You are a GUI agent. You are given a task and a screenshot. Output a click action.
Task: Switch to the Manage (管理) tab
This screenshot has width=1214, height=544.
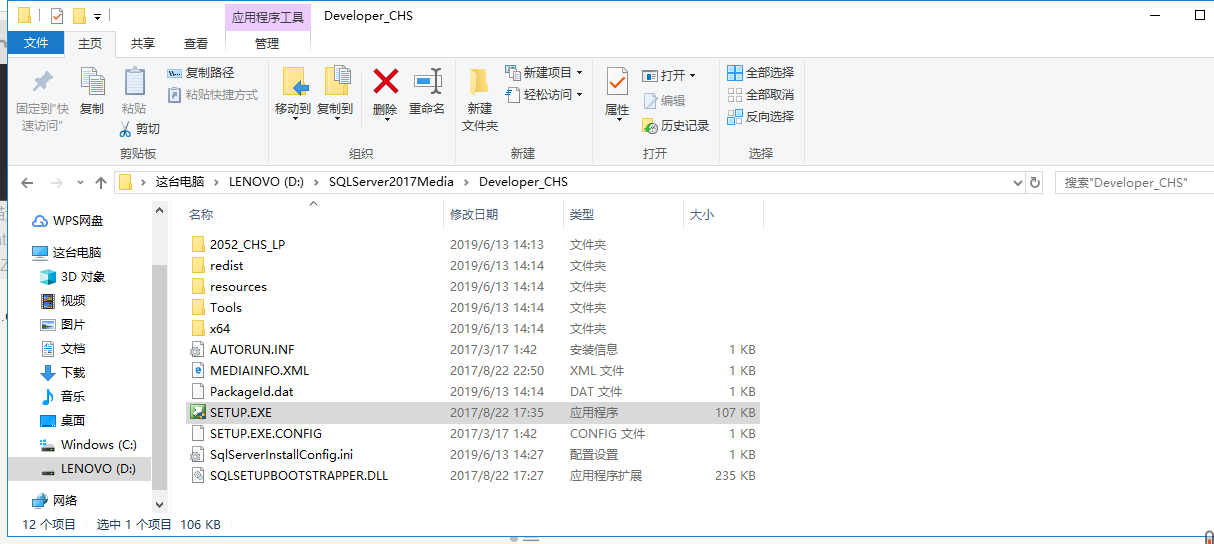267,44
